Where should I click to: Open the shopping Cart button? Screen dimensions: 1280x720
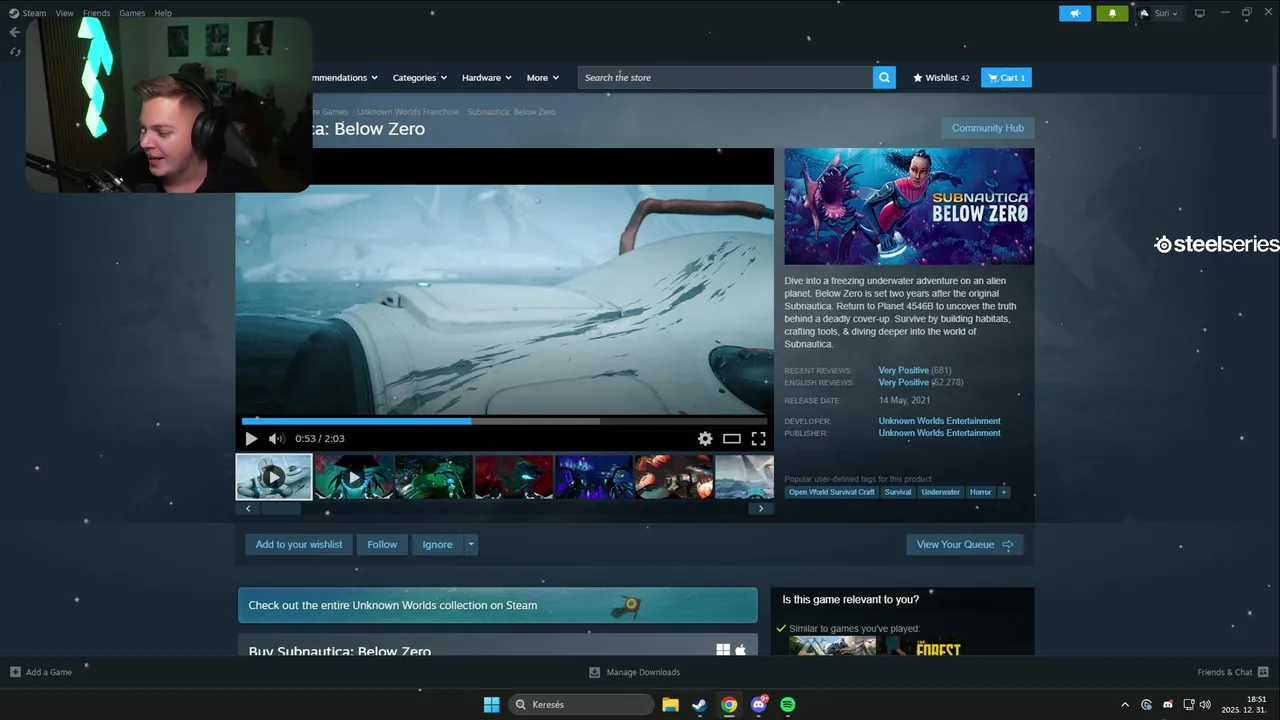pos(1006,77)
